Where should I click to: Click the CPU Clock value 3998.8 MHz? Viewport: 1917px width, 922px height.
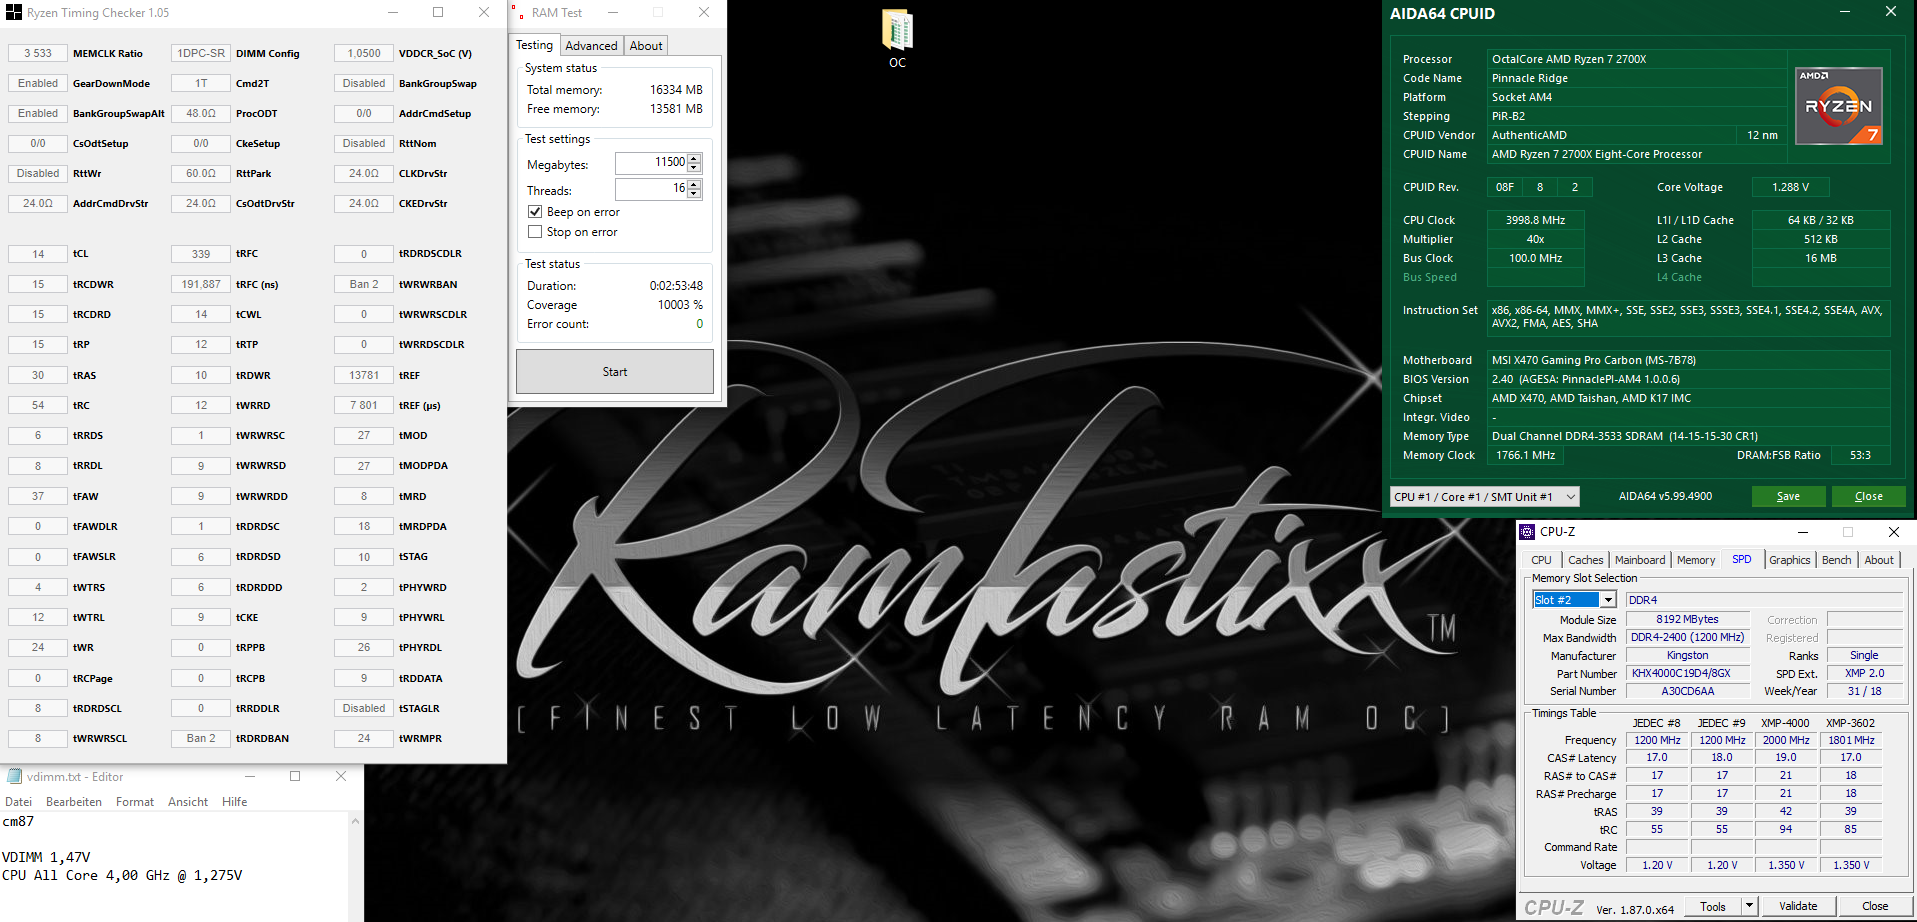(1535, 220)
